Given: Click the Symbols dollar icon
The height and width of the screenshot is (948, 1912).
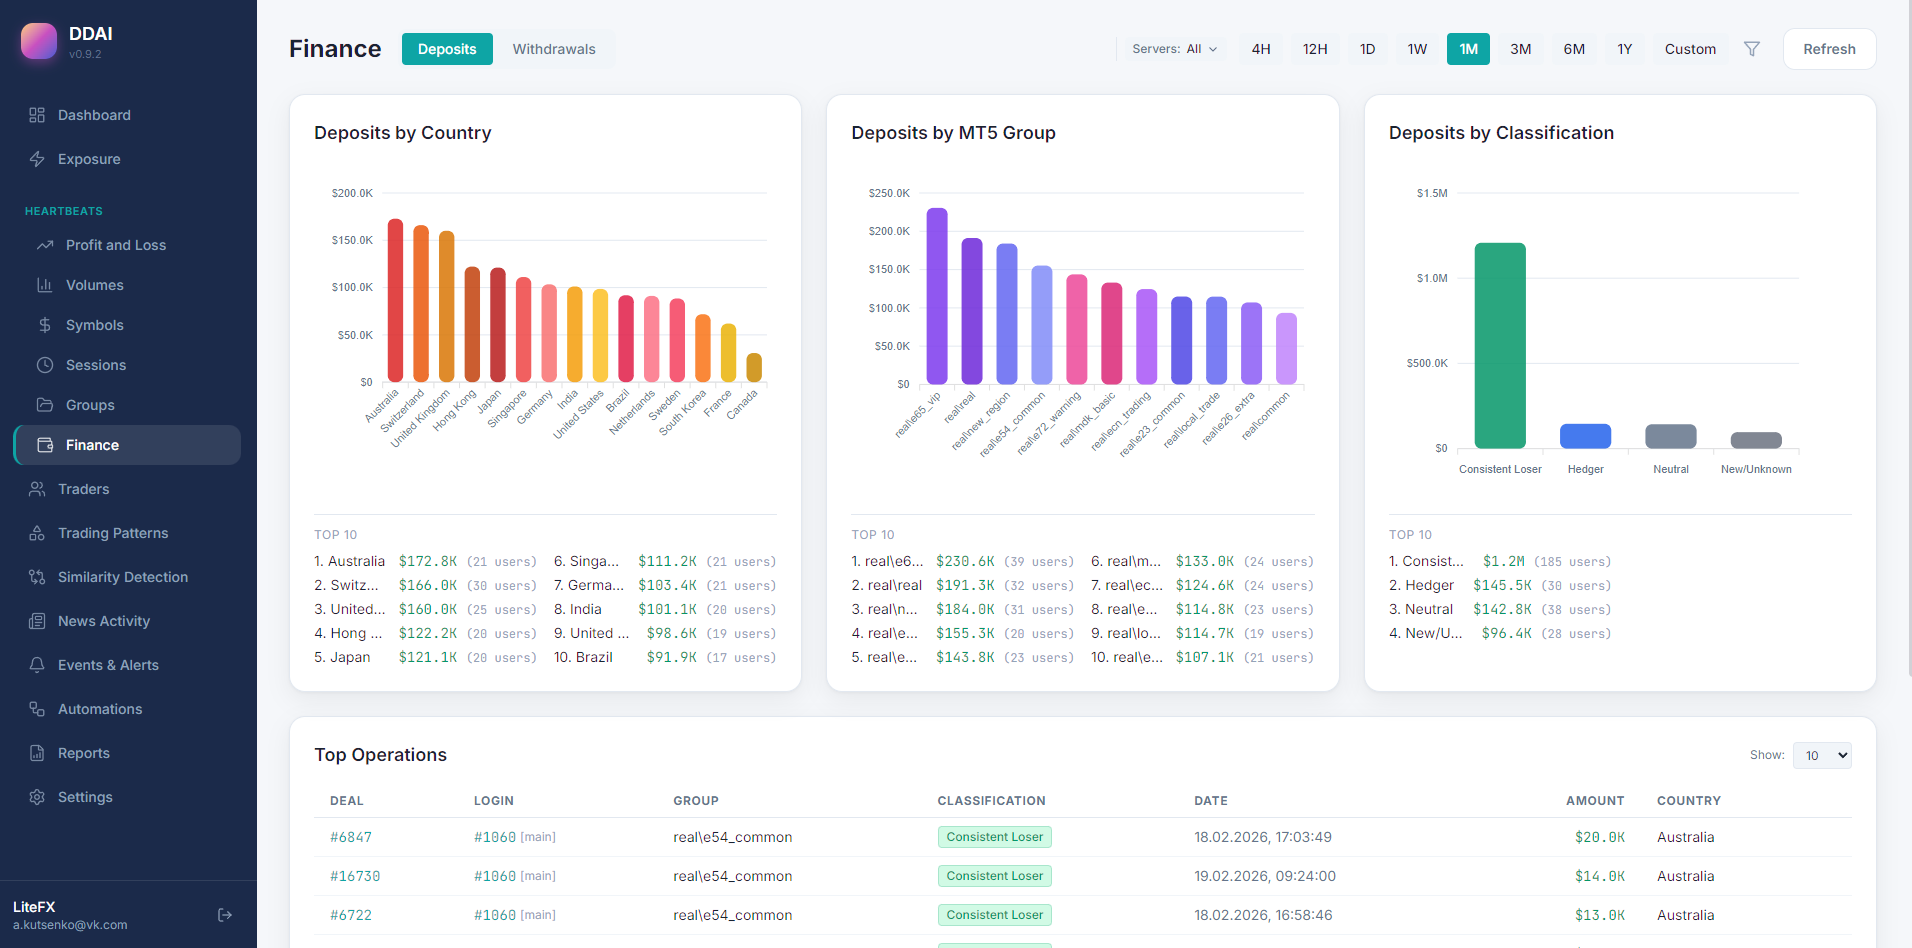Looking at the screenshot, I should [x=45, y=325].
